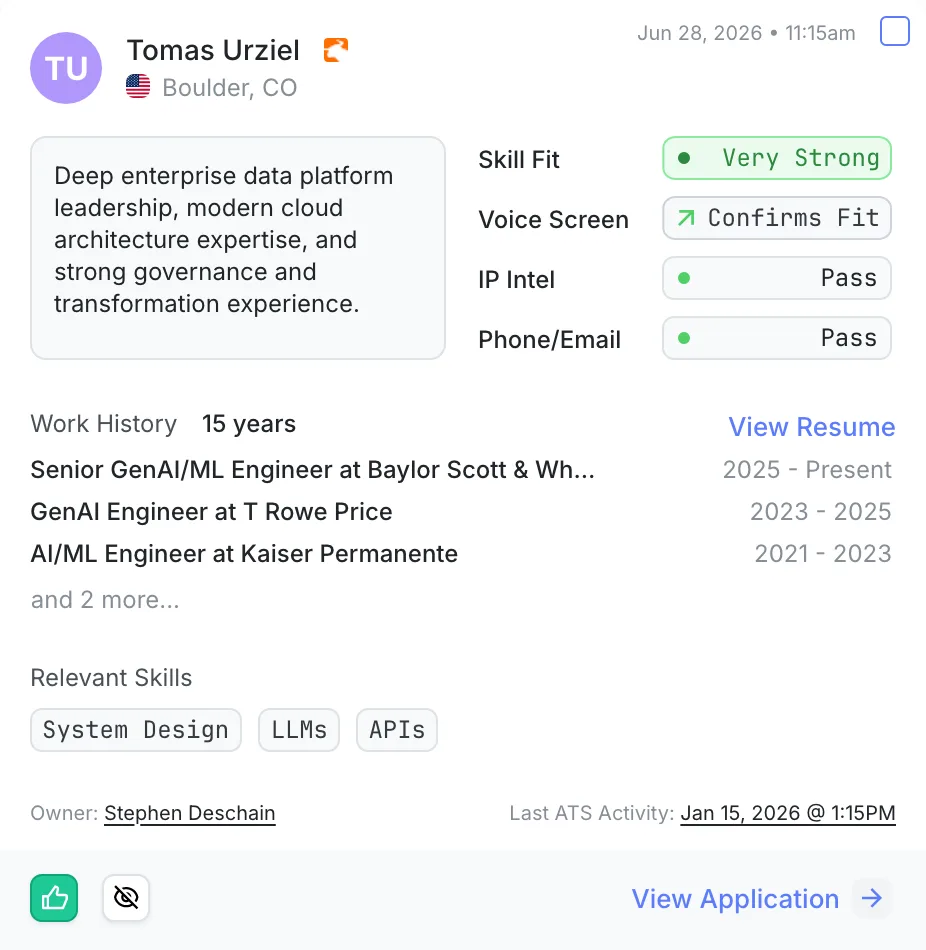
Task: Click the orange sync icon beside Tomas Urziel
Action: pyautogui.click(x=336, y=50)
